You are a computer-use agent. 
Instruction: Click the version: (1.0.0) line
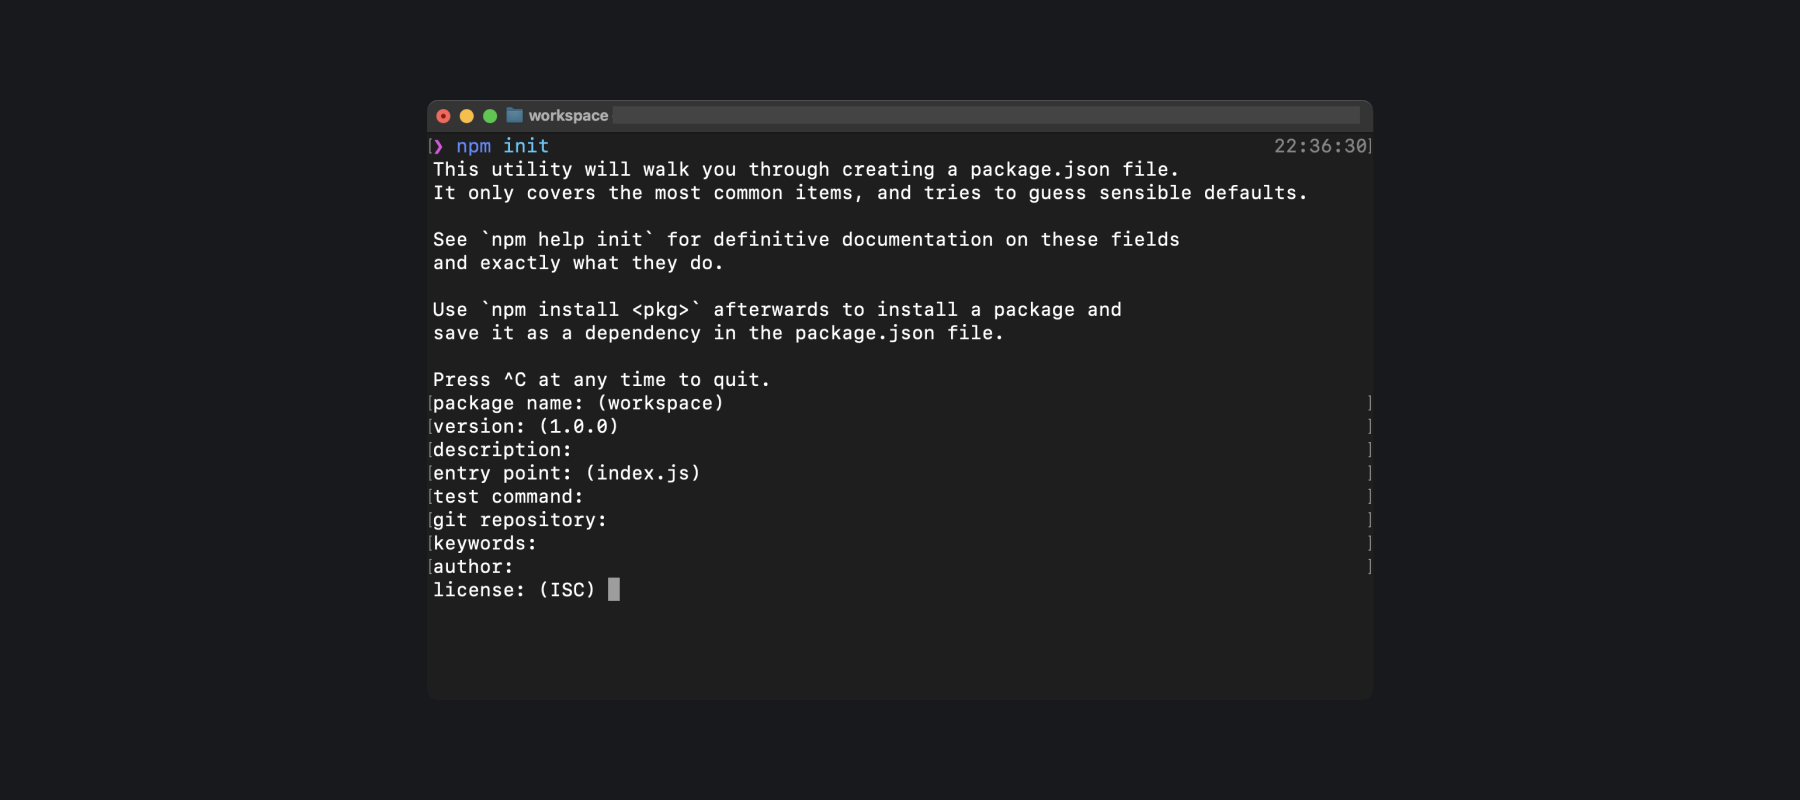[526, 426]
